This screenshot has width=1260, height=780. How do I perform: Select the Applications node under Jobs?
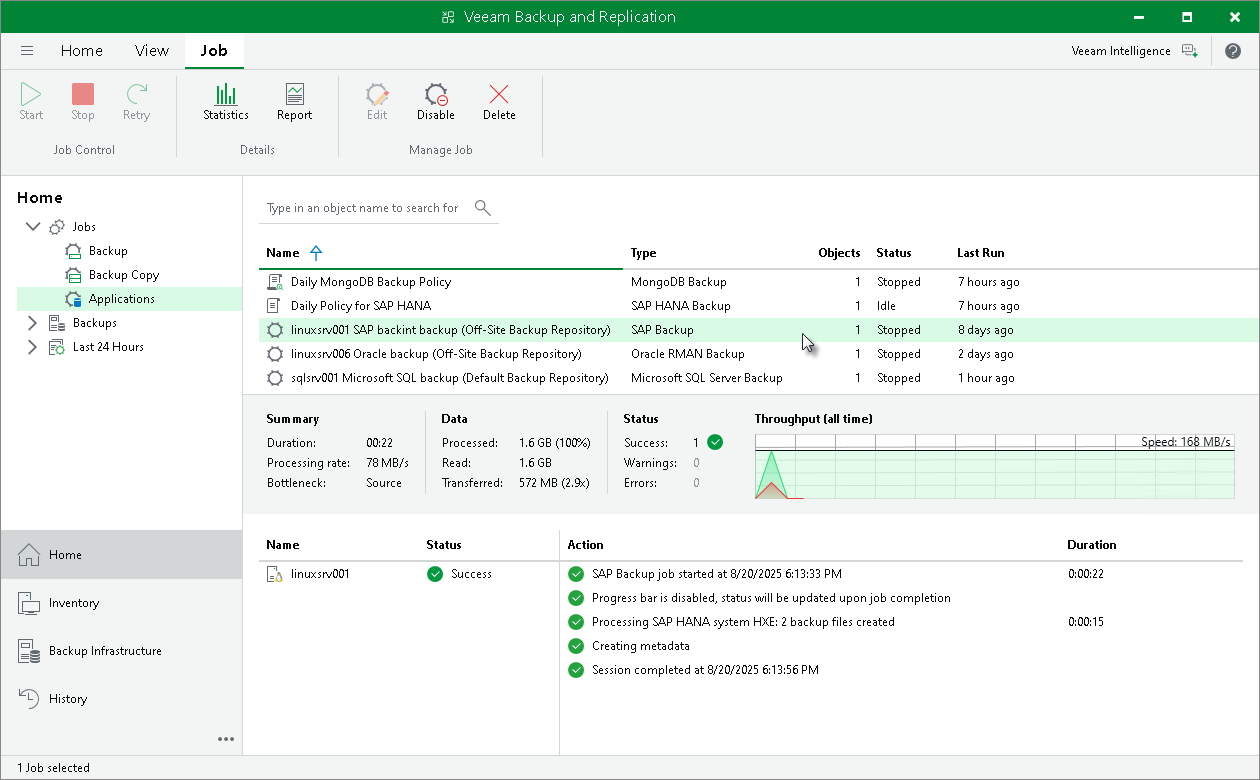(x=123, y=298)
